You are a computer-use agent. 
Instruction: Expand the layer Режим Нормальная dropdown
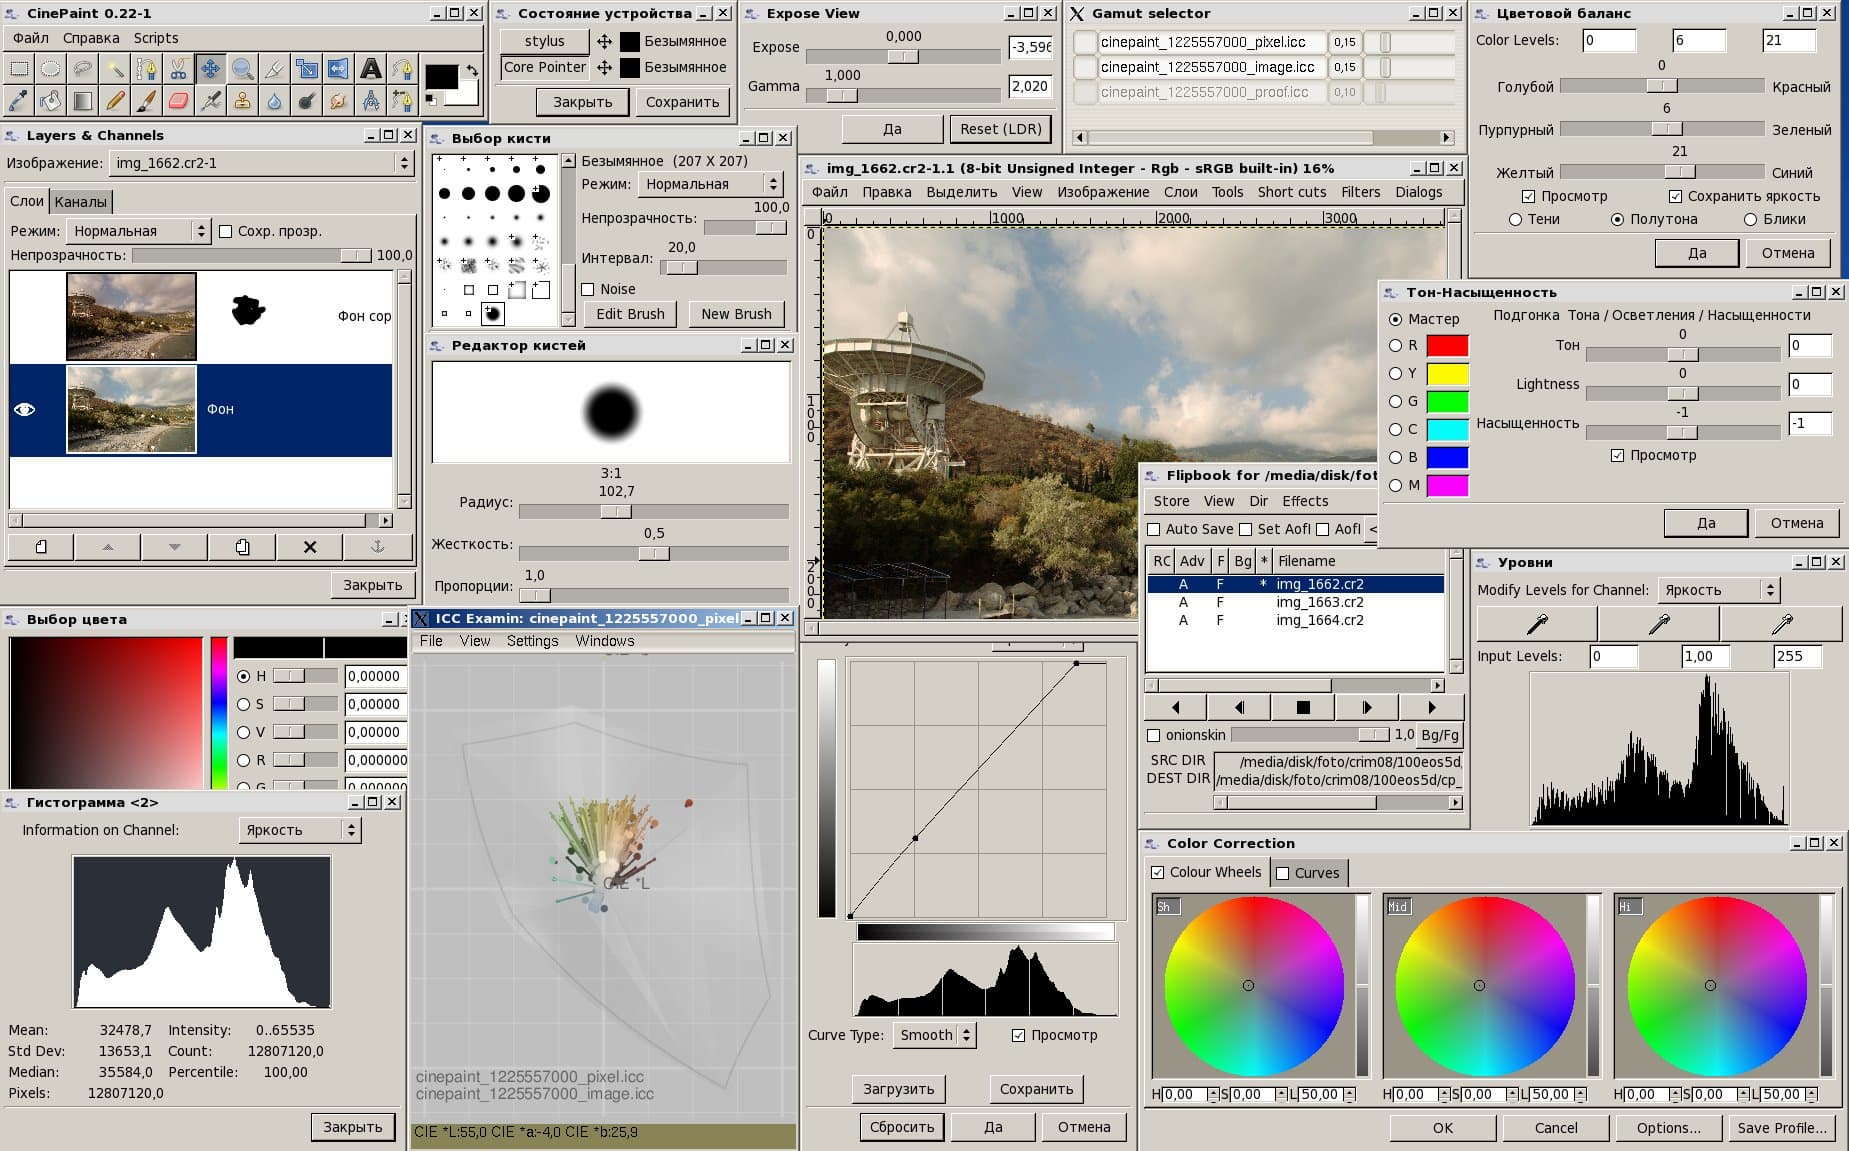pyautogui.click(x=138, y=231)
